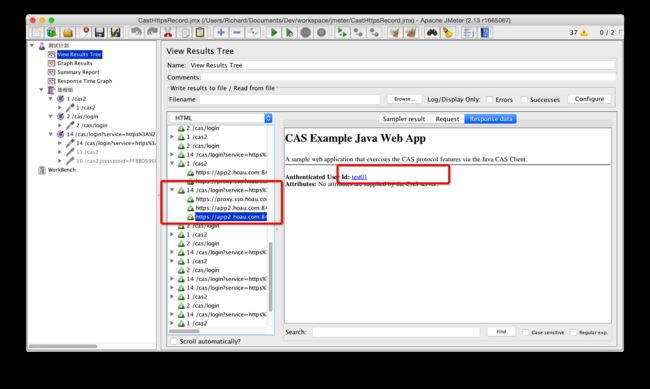Click the Remote Stop All icon
Image resolution: width=650 pixels, height=389 pixels.
(358, 32)
